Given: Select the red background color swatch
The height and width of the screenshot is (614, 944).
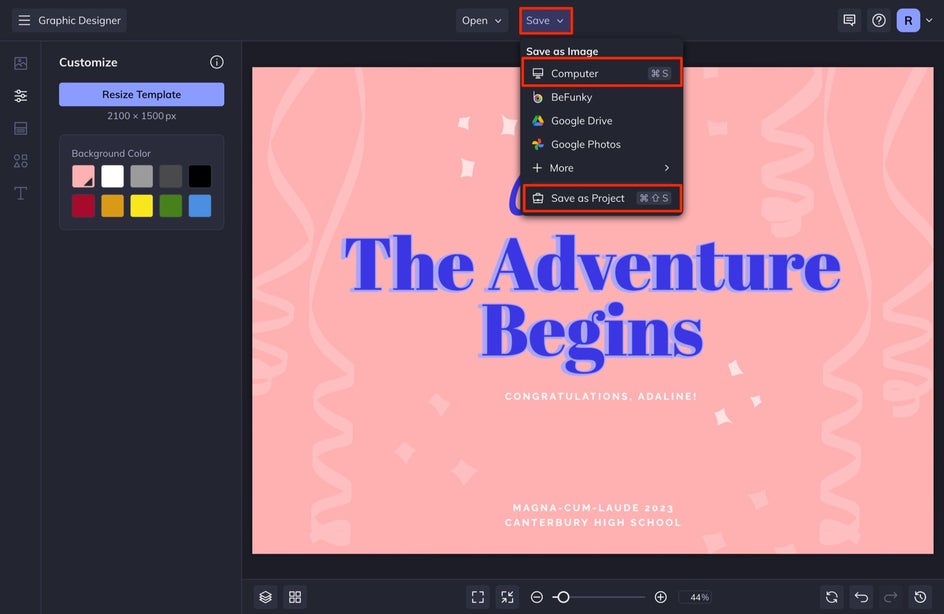Looking at the screenshot, I should (x=83, y=205).
